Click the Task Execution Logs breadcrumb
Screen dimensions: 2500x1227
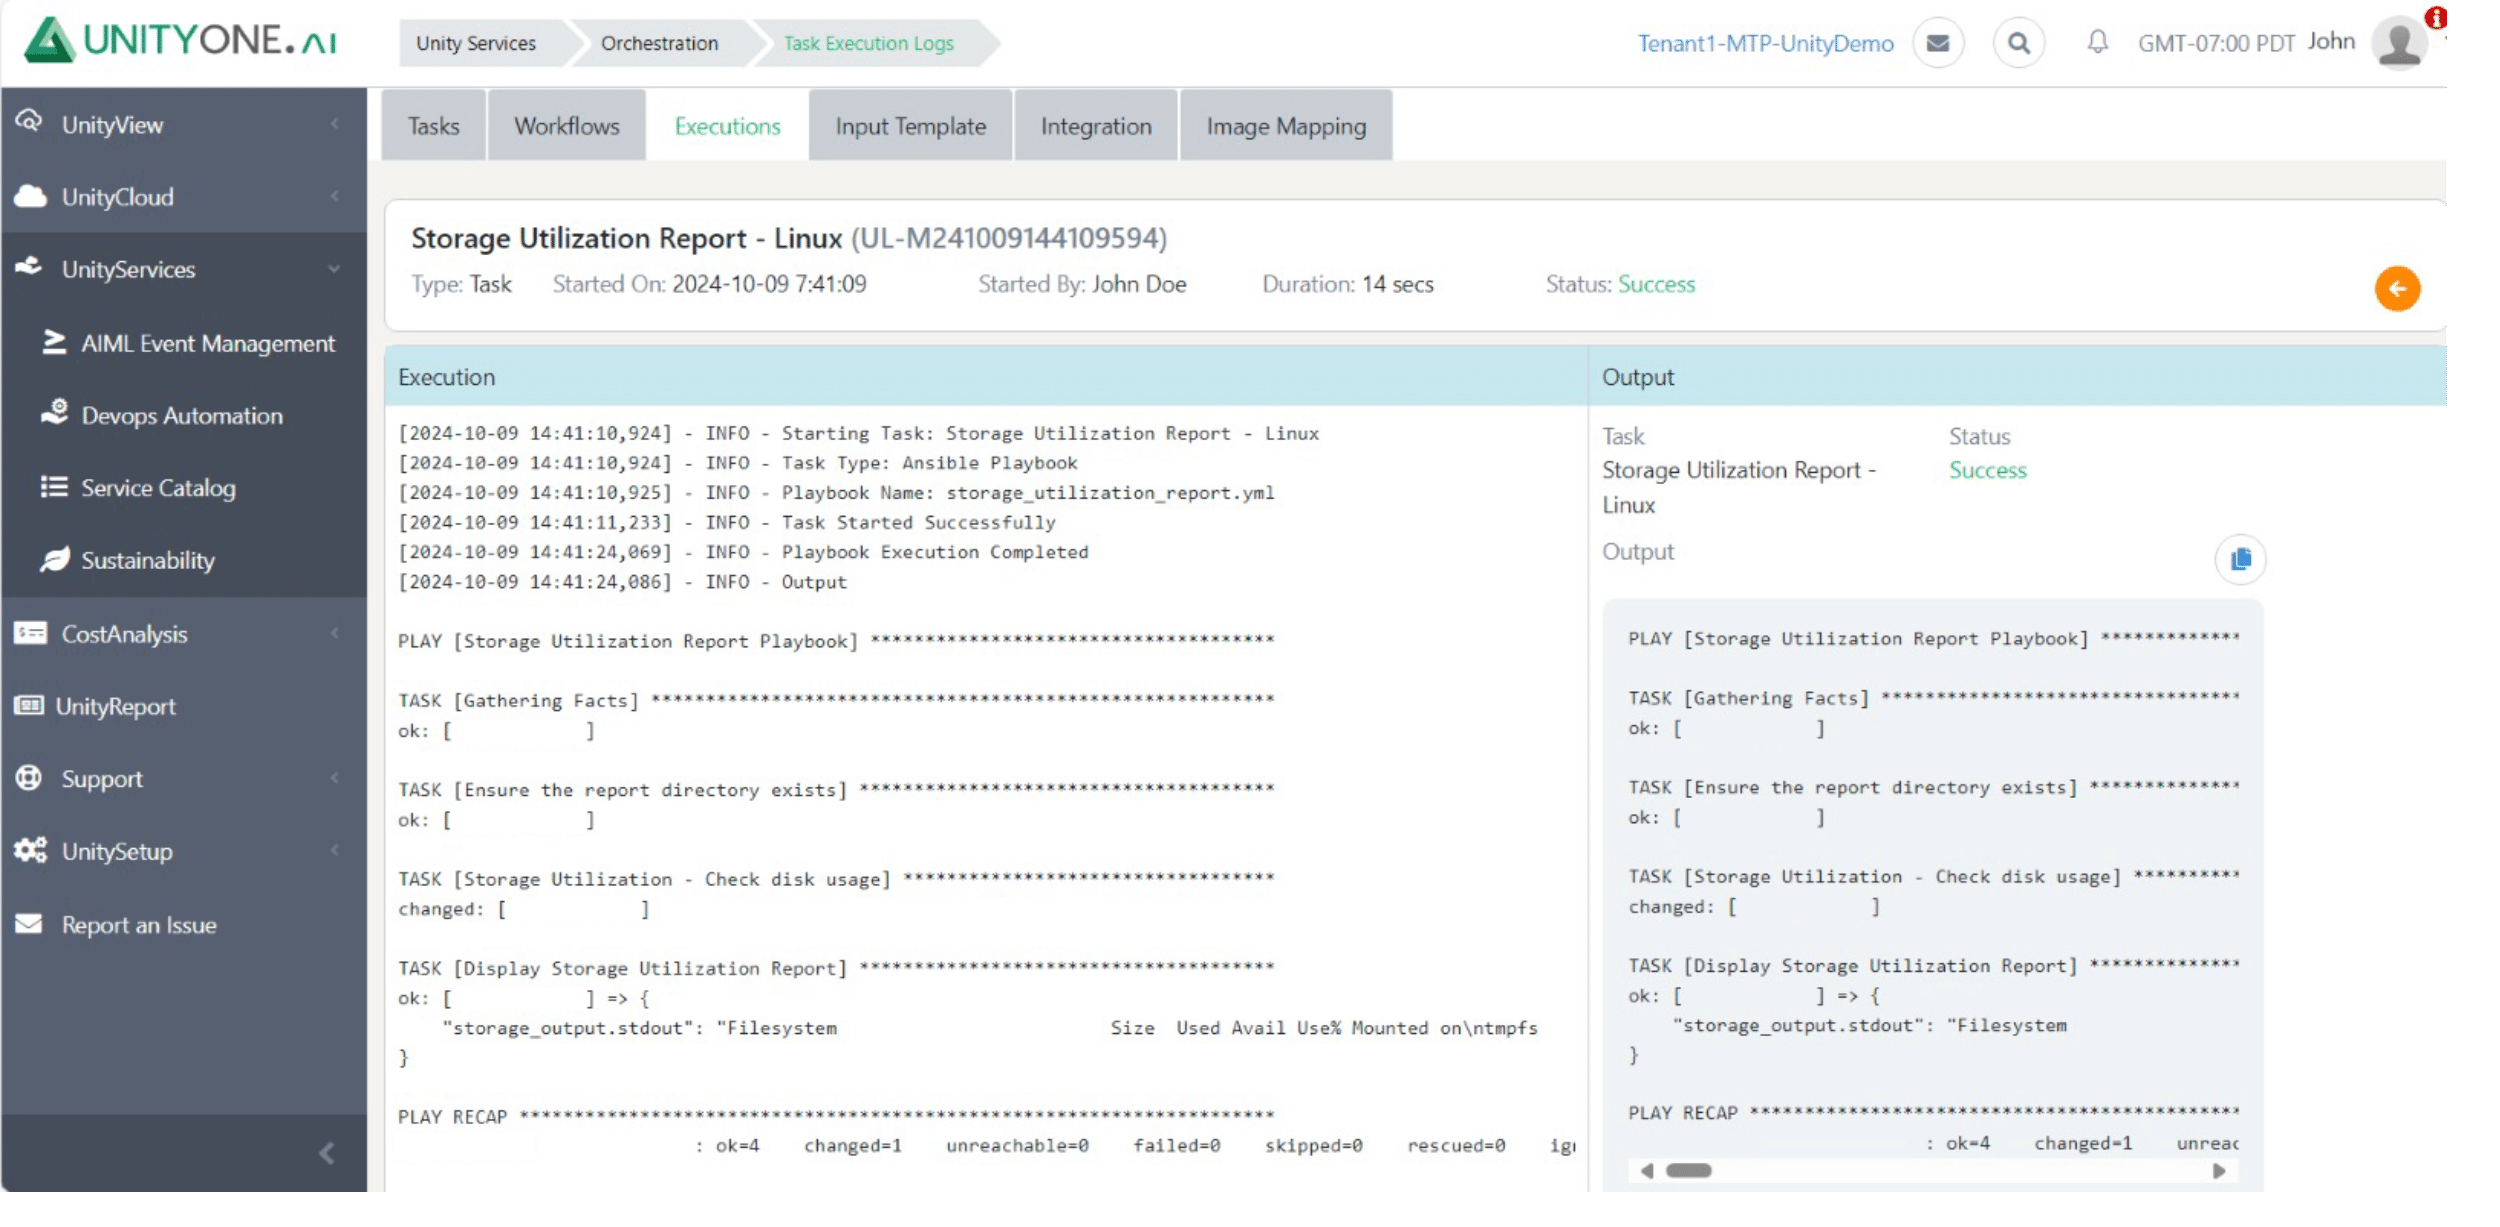(869, 43)
